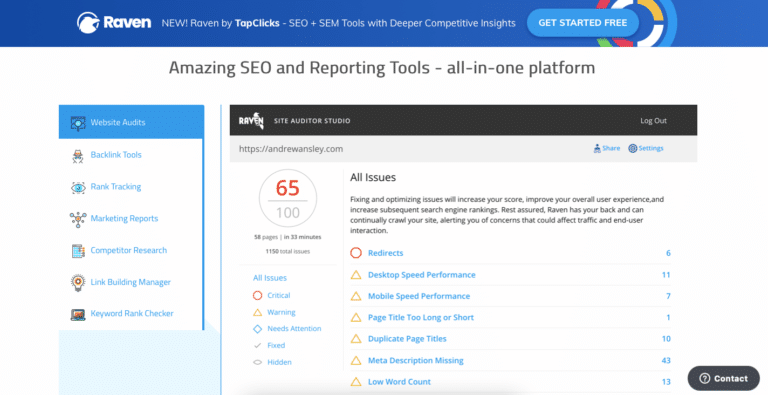The width and height of the screenshot is (768, 395).
Task: Filter by Needs Attention issues
Action: click(x=294, y=329)
